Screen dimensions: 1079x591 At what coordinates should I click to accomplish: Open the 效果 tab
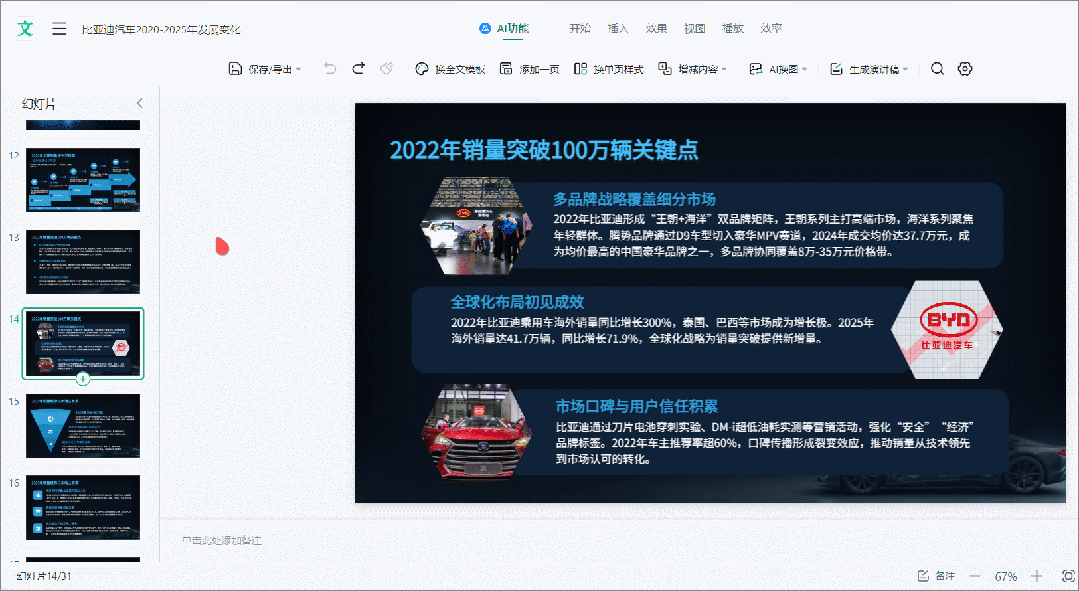point(656,28)
